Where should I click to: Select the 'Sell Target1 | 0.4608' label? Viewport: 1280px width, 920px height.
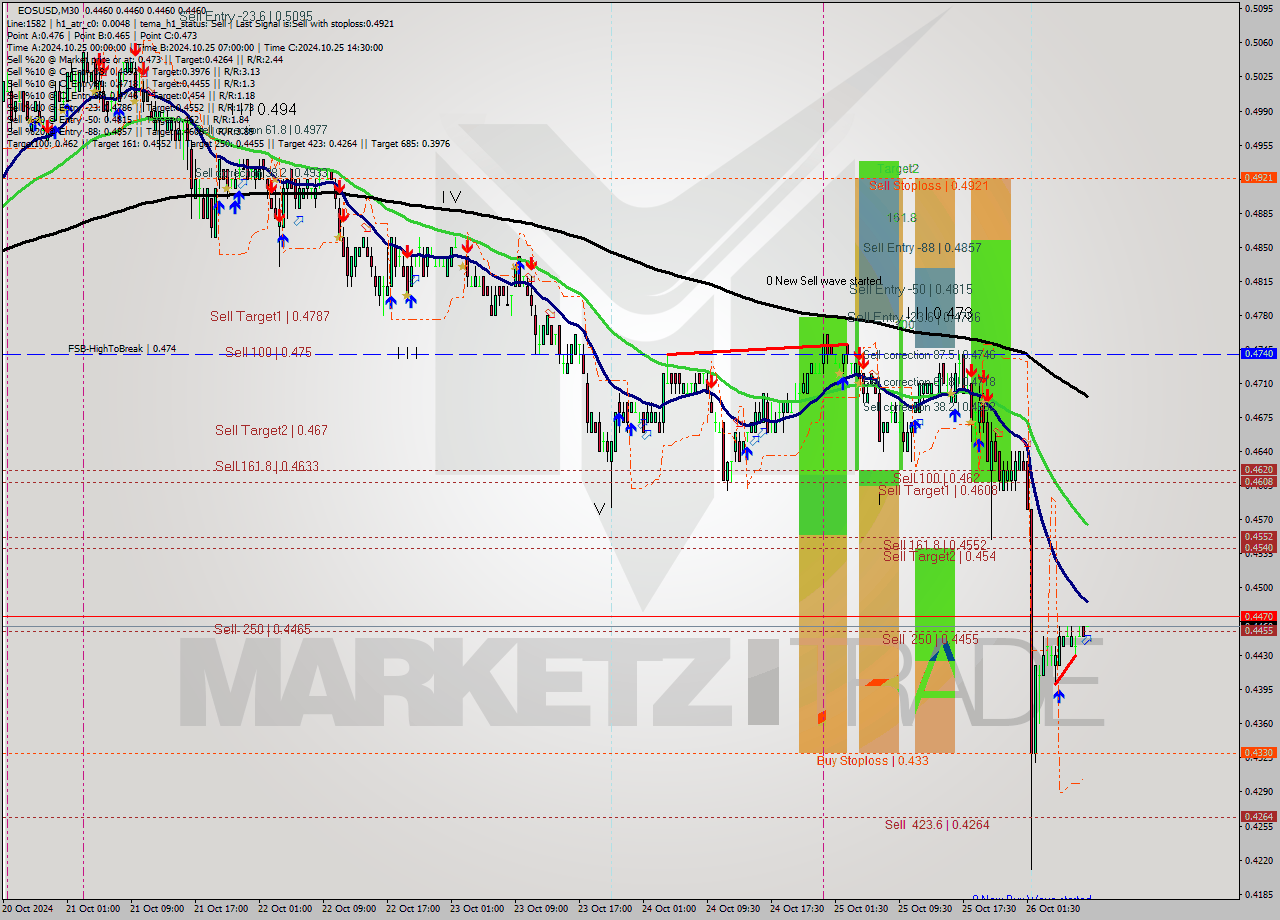pos(937,491)
